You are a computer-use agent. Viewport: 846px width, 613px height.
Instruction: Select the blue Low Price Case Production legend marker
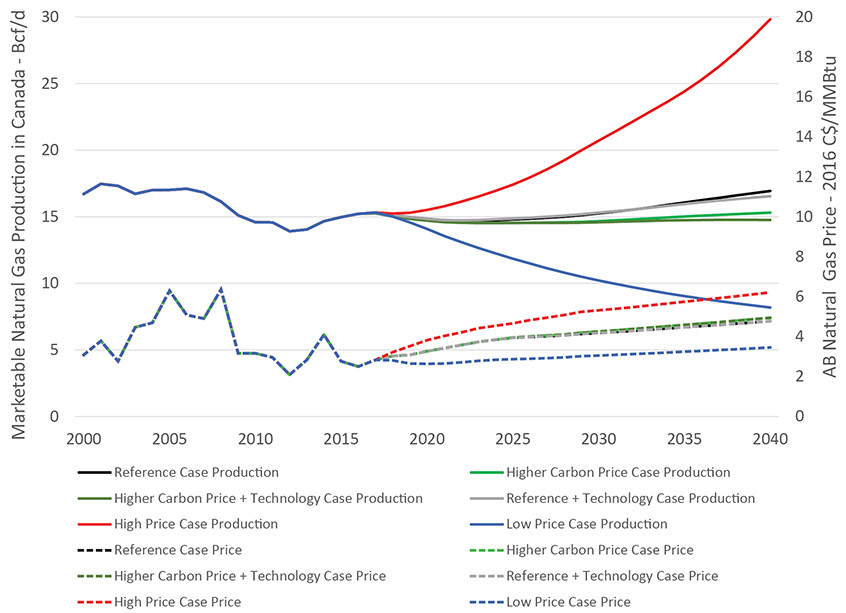[487, 524]
